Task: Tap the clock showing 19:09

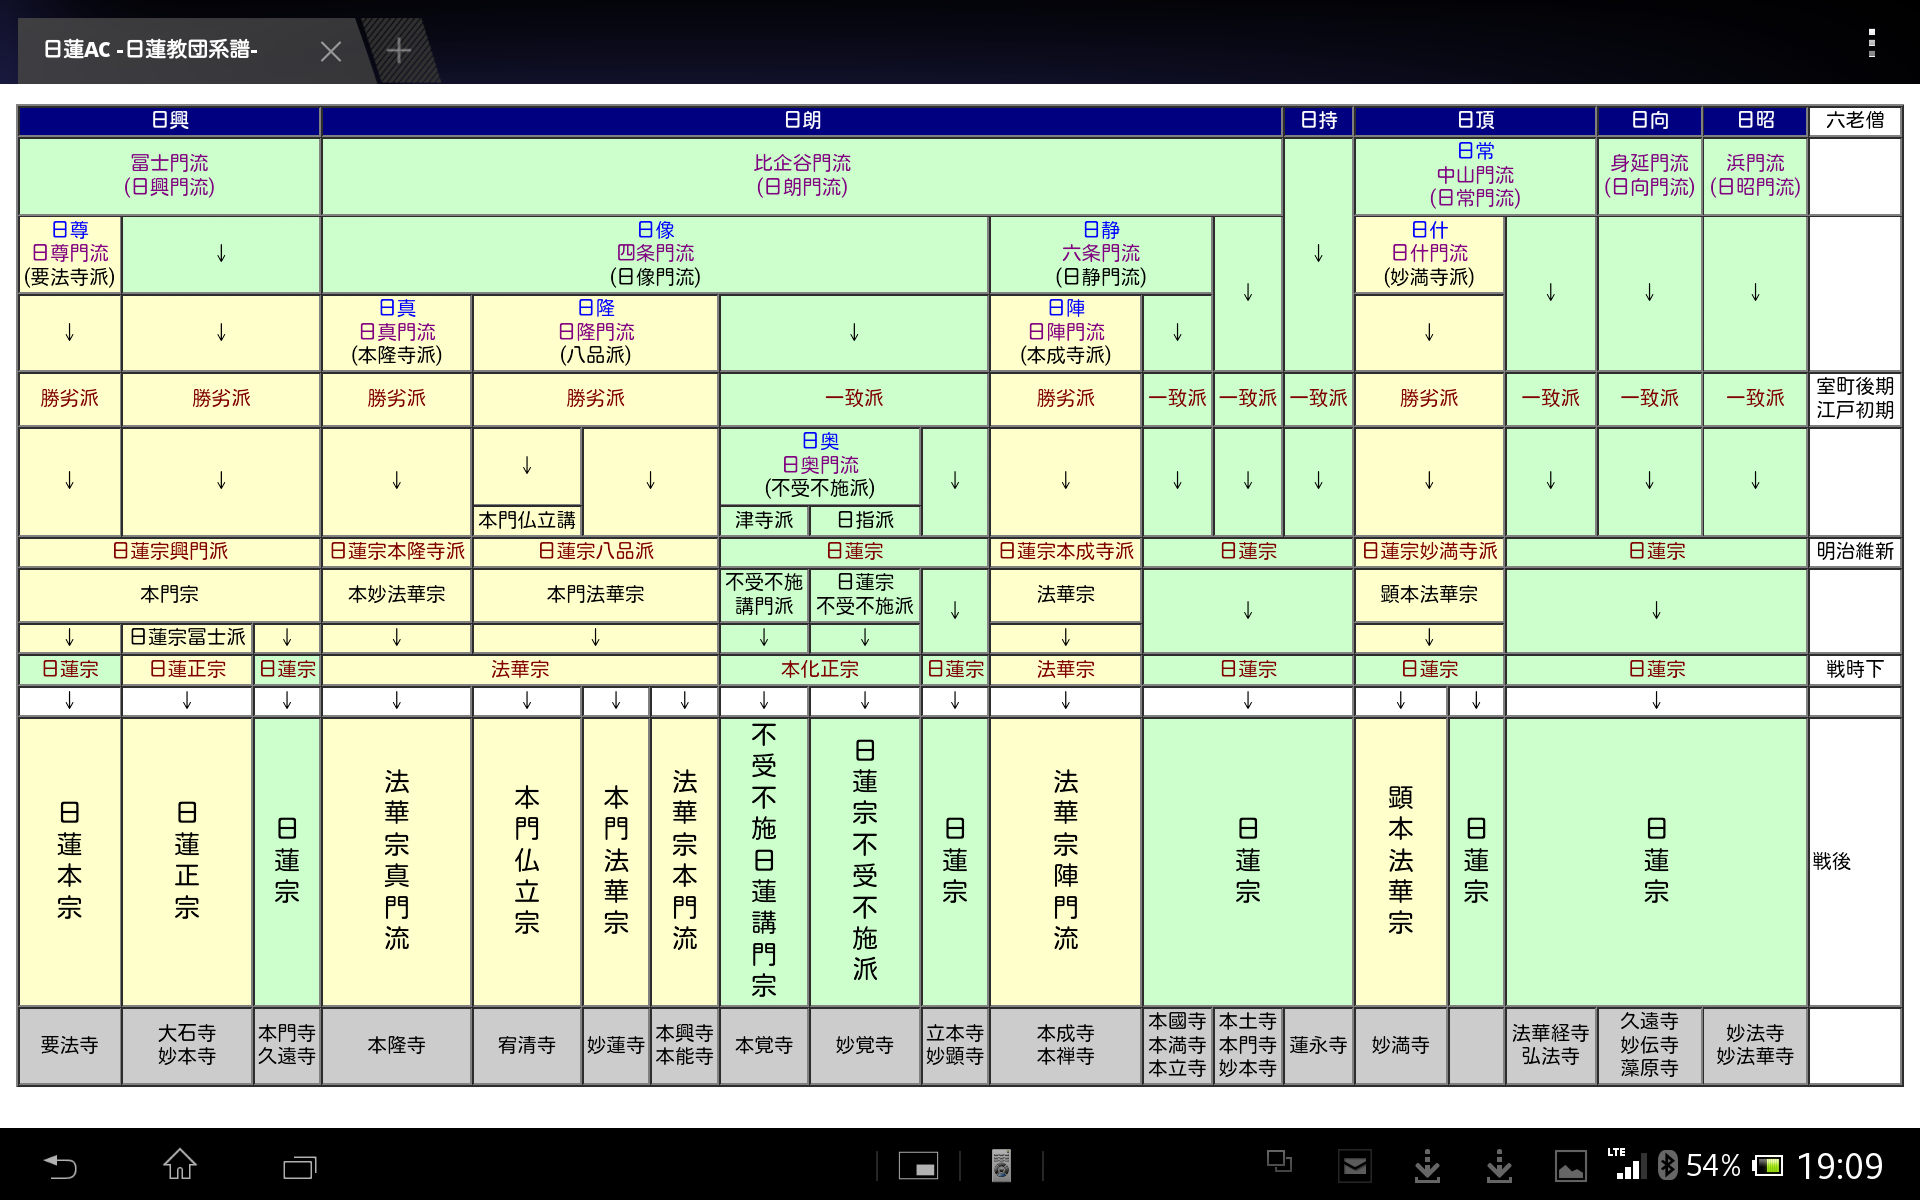Action: 1839,1166
